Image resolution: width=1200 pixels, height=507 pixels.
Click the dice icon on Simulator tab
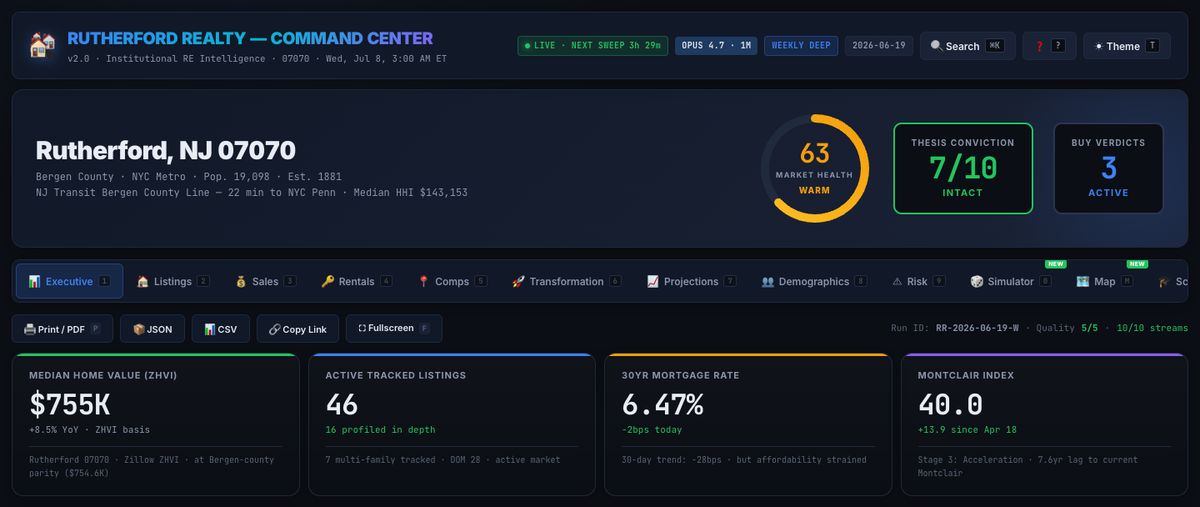976,282
